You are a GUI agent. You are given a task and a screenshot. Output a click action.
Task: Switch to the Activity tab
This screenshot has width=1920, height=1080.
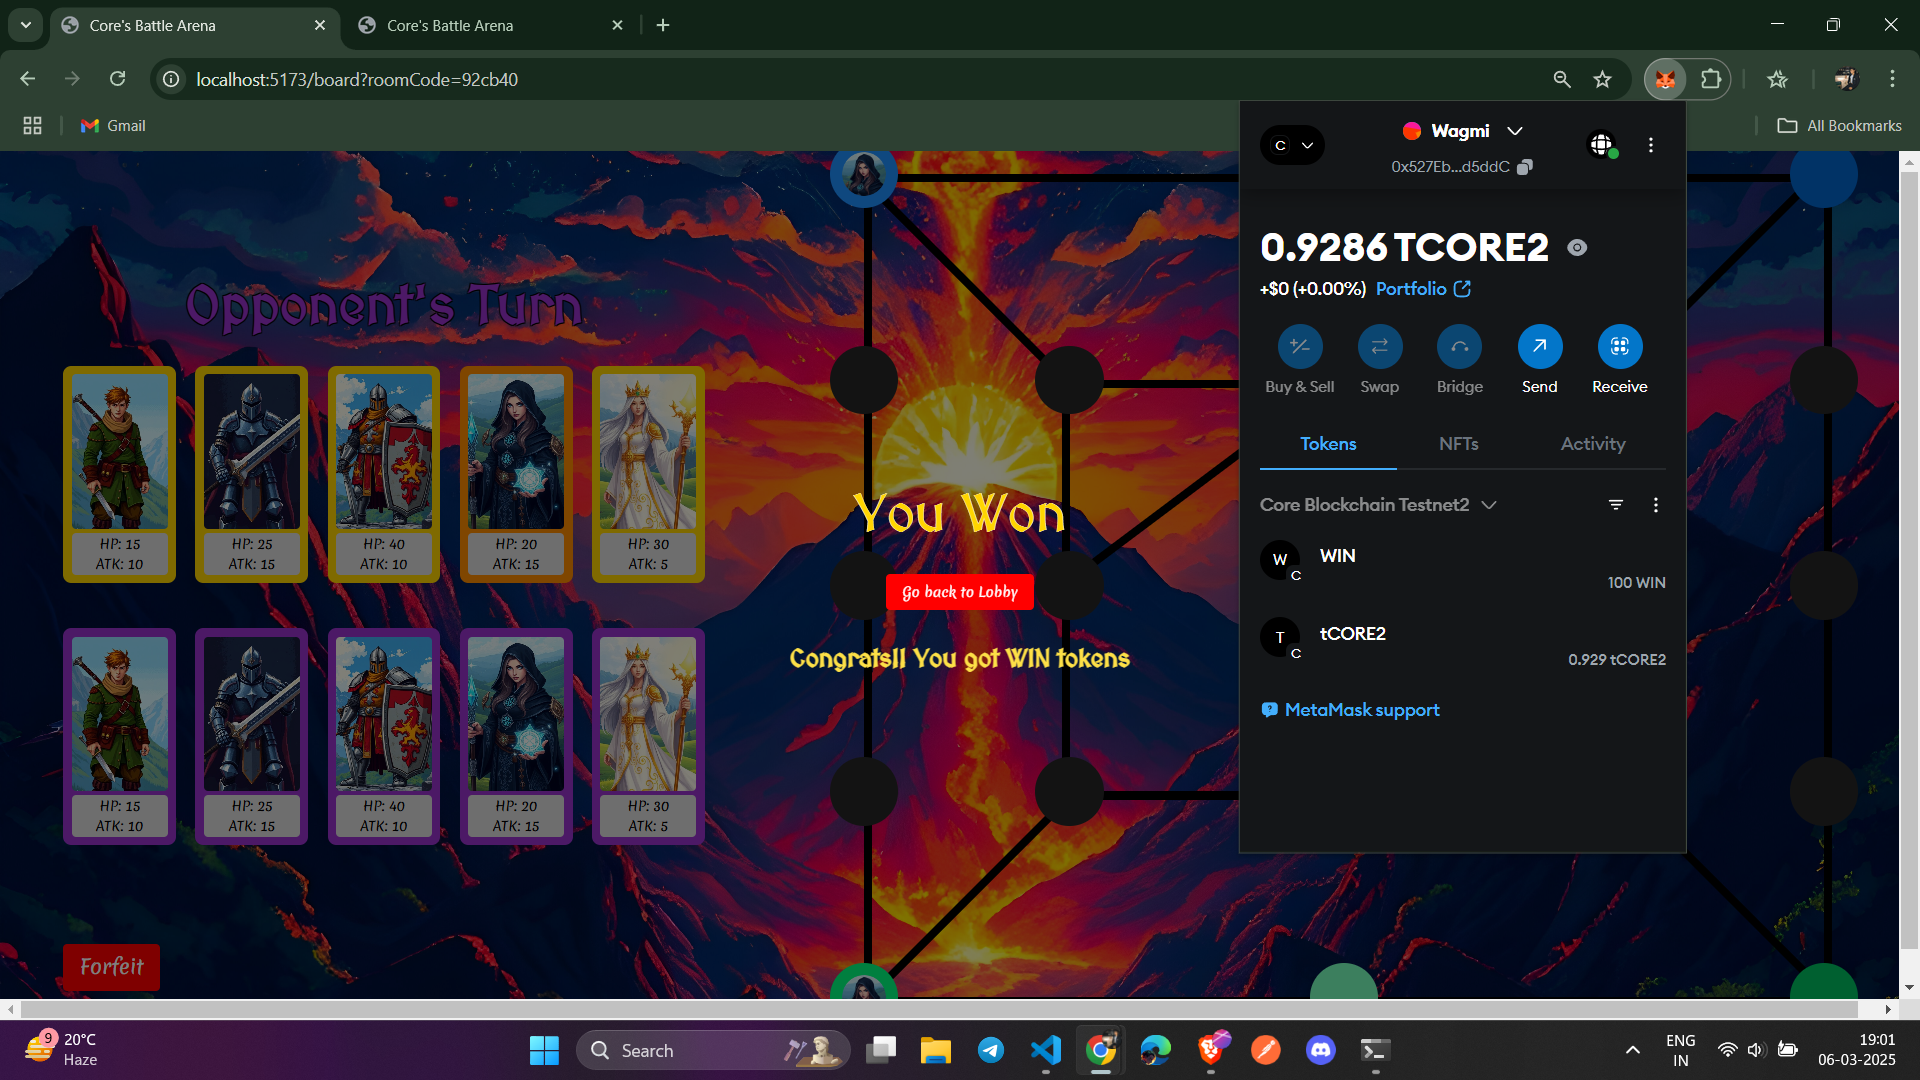(1593, 444)
